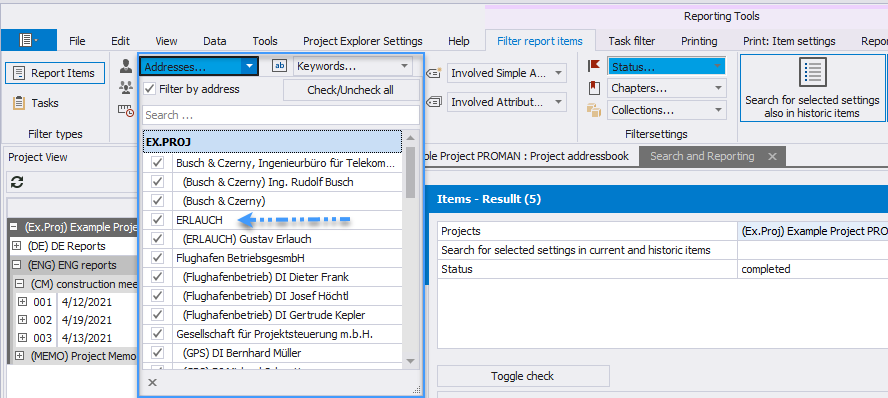Click the red flag Status icon
Screen dimensions: 888x398
[x=594, y=66]
